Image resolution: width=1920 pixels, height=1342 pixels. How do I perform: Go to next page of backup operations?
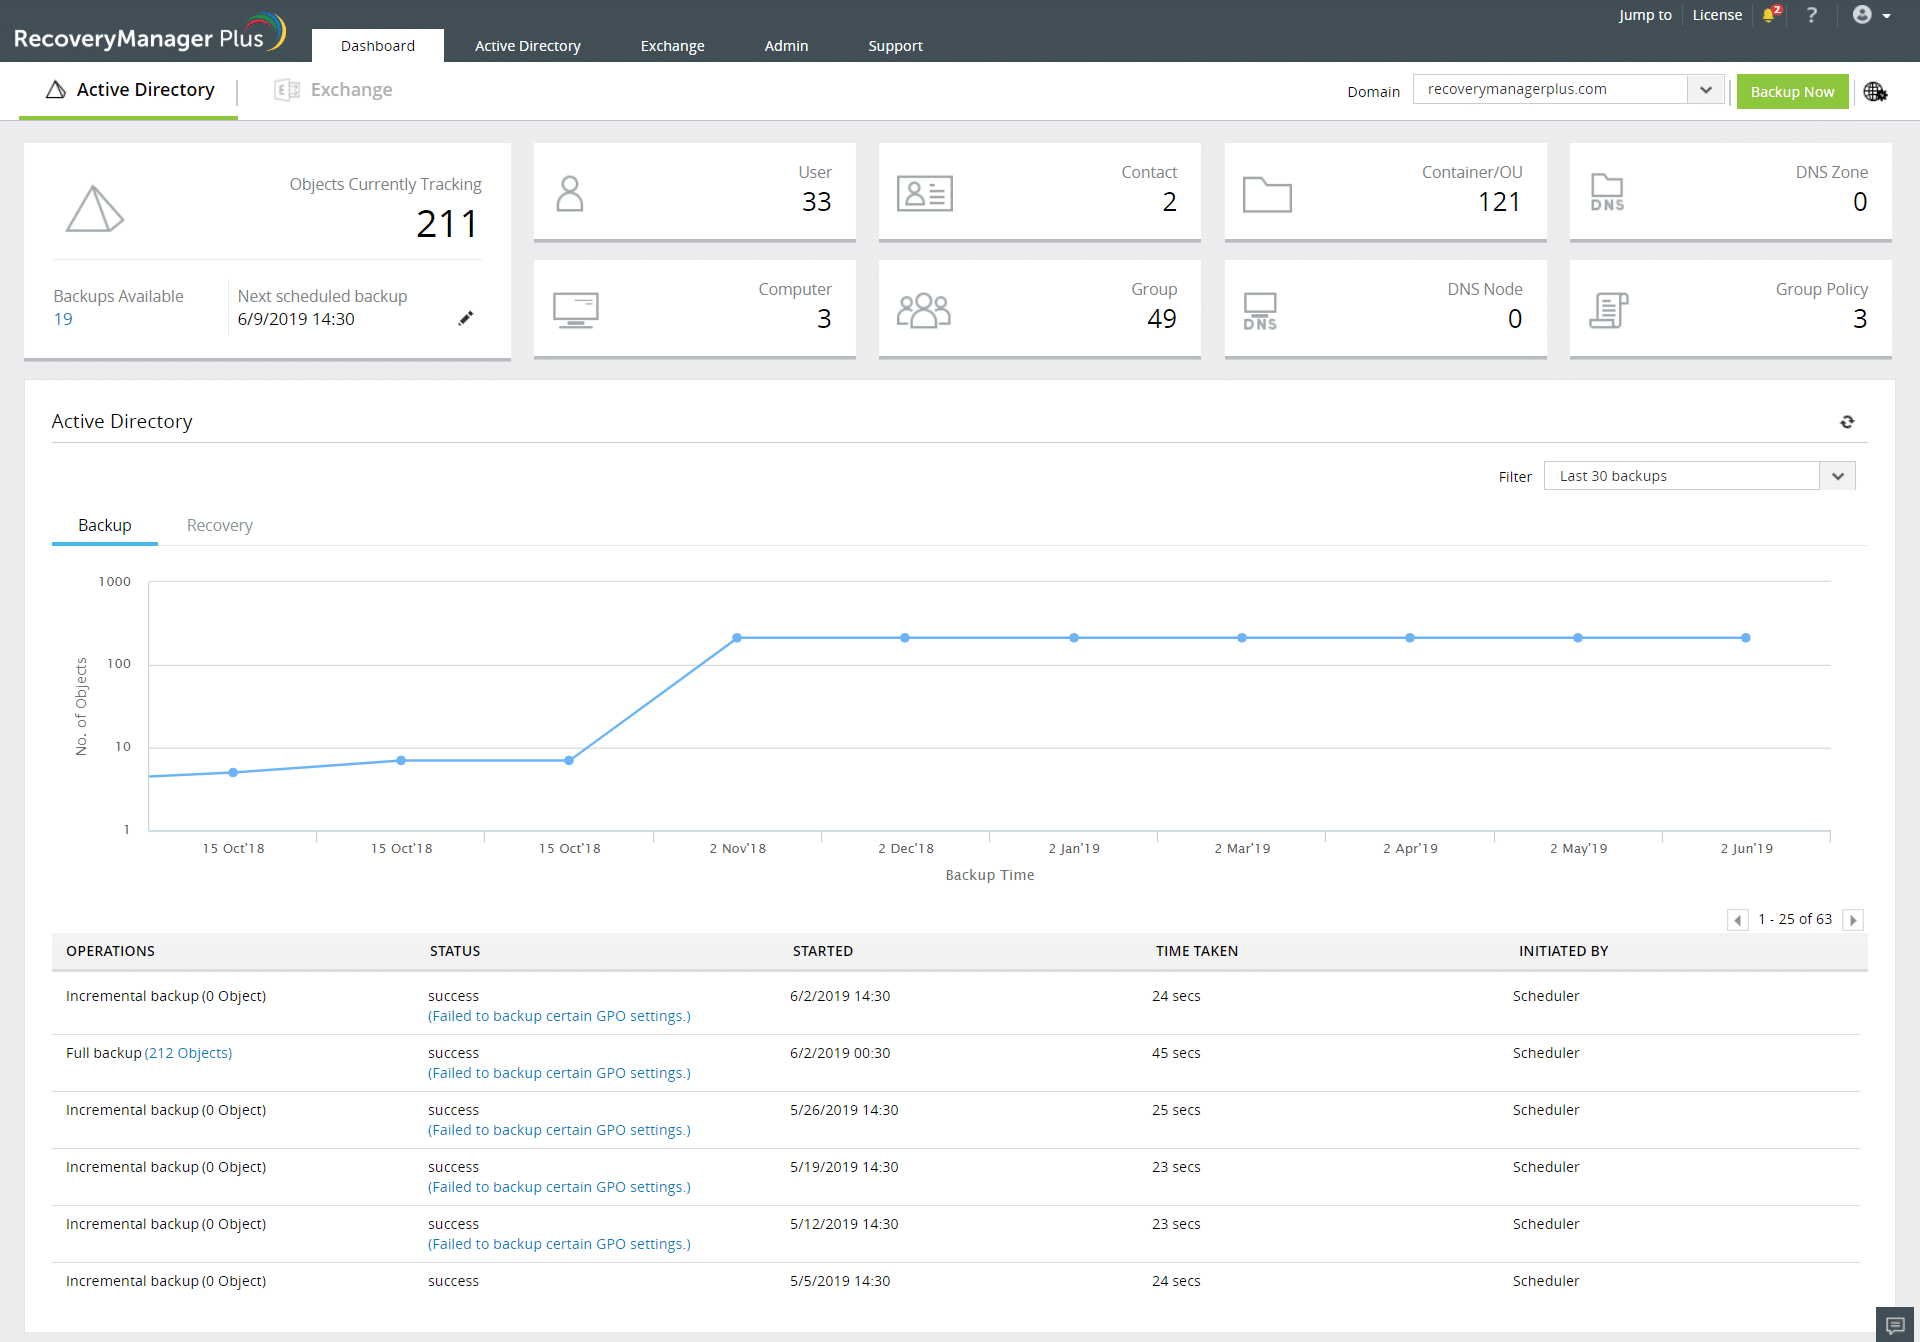1853,920
